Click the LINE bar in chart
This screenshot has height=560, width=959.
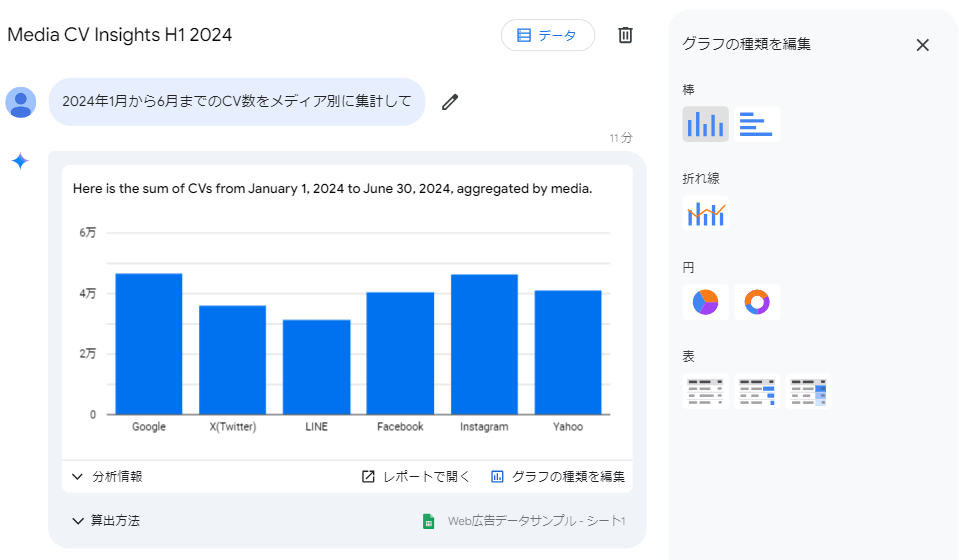(316, 367)
